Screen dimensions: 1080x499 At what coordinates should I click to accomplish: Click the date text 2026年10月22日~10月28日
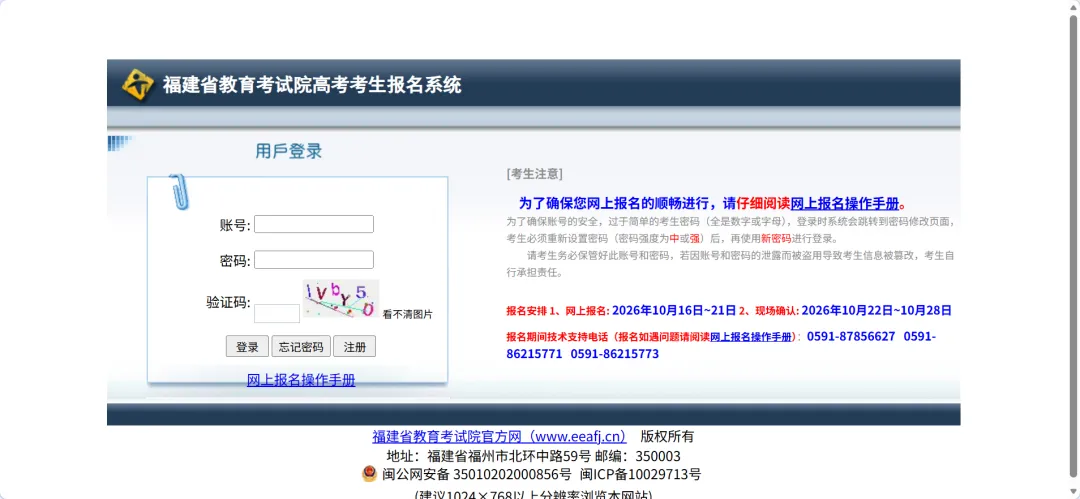877,310
